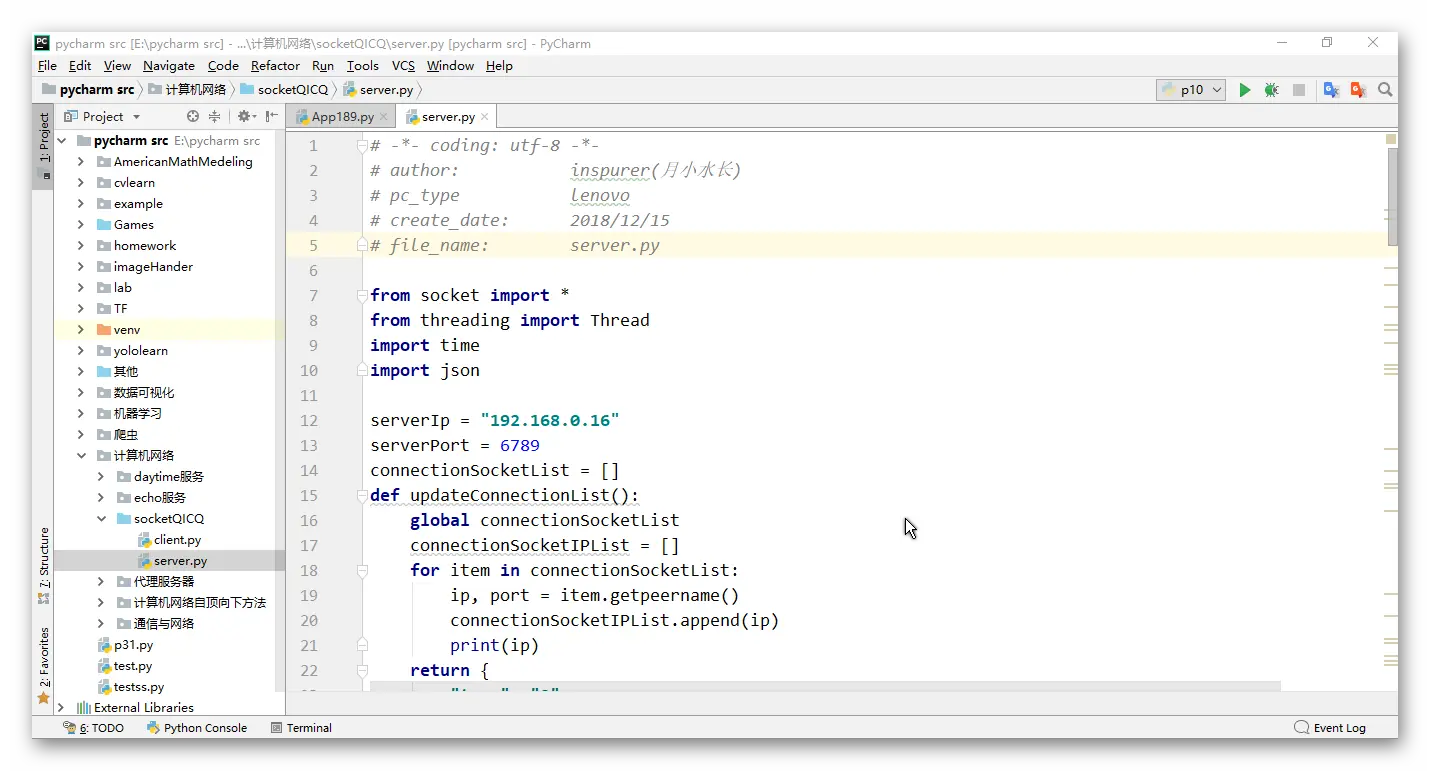Expand the Games folder

[x=81, y=225]
